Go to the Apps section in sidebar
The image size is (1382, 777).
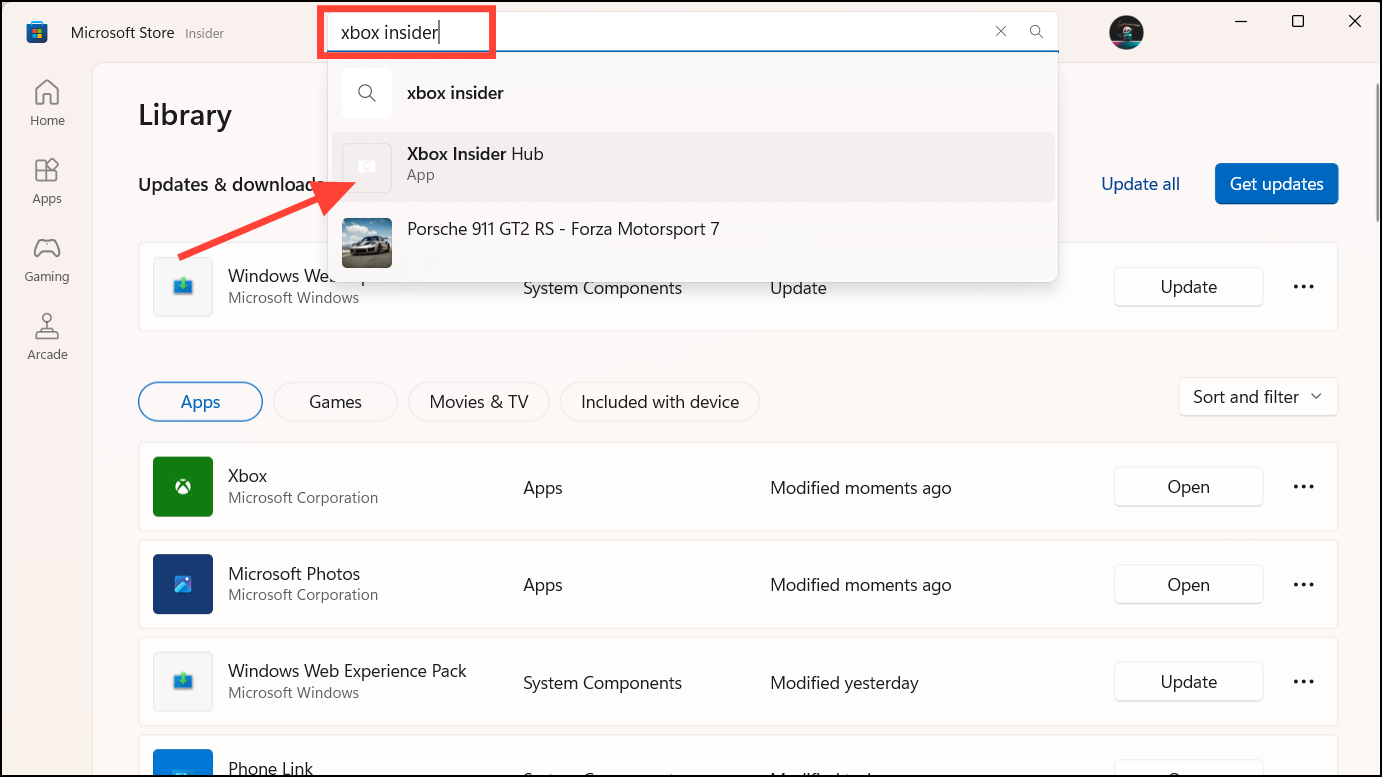click(x=47, y=182)
